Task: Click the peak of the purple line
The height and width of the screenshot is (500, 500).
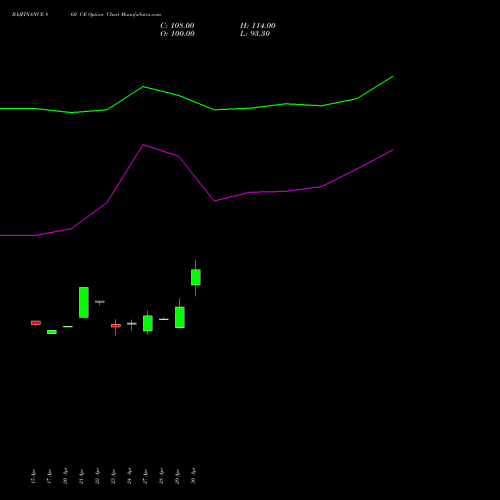Action: [143, 145]
